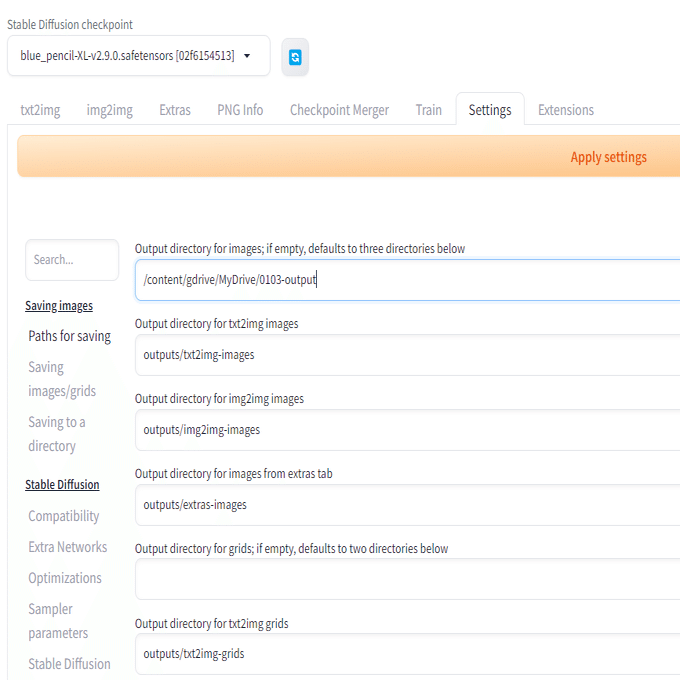
Task: Open Saving images/grids settings section
Action: (x=62, y=379)
